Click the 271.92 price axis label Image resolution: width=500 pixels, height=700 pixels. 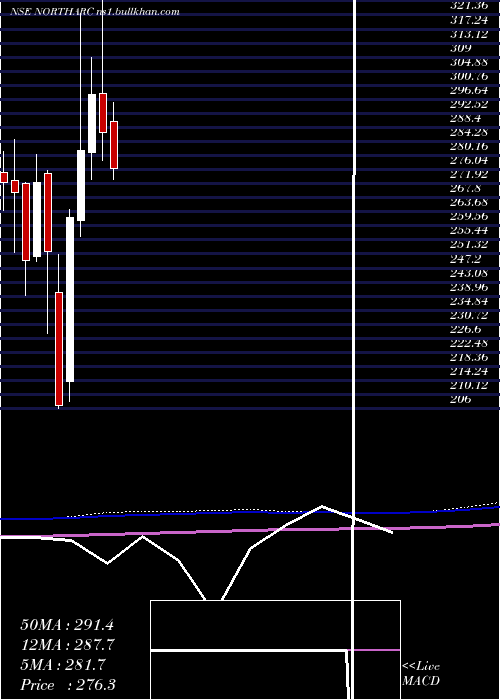tap(469, 175)
